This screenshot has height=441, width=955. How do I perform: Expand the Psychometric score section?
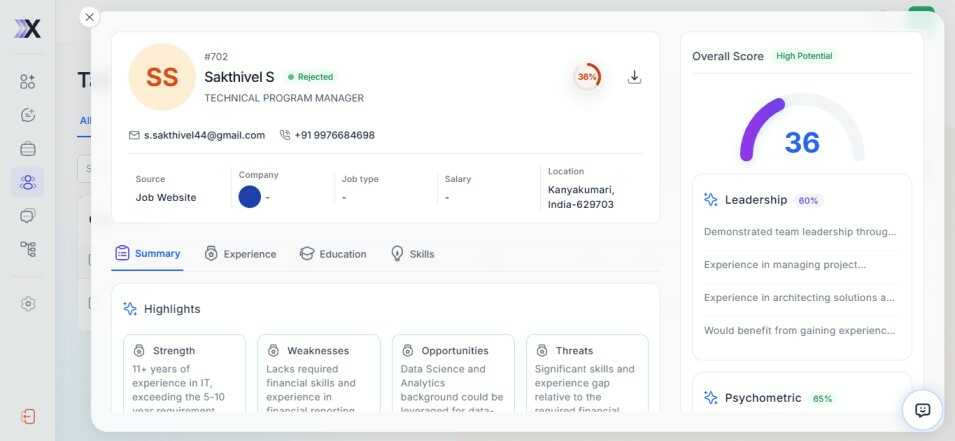(x=763, y=398)
